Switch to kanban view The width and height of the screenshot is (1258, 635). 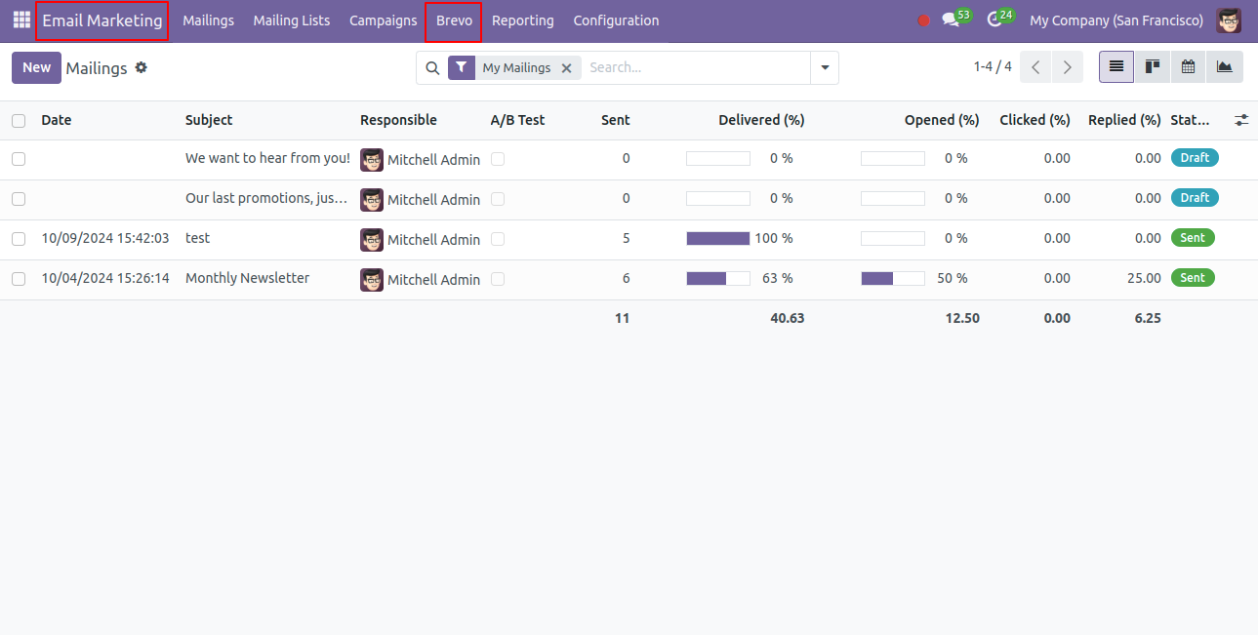(x=1152, y=67)
